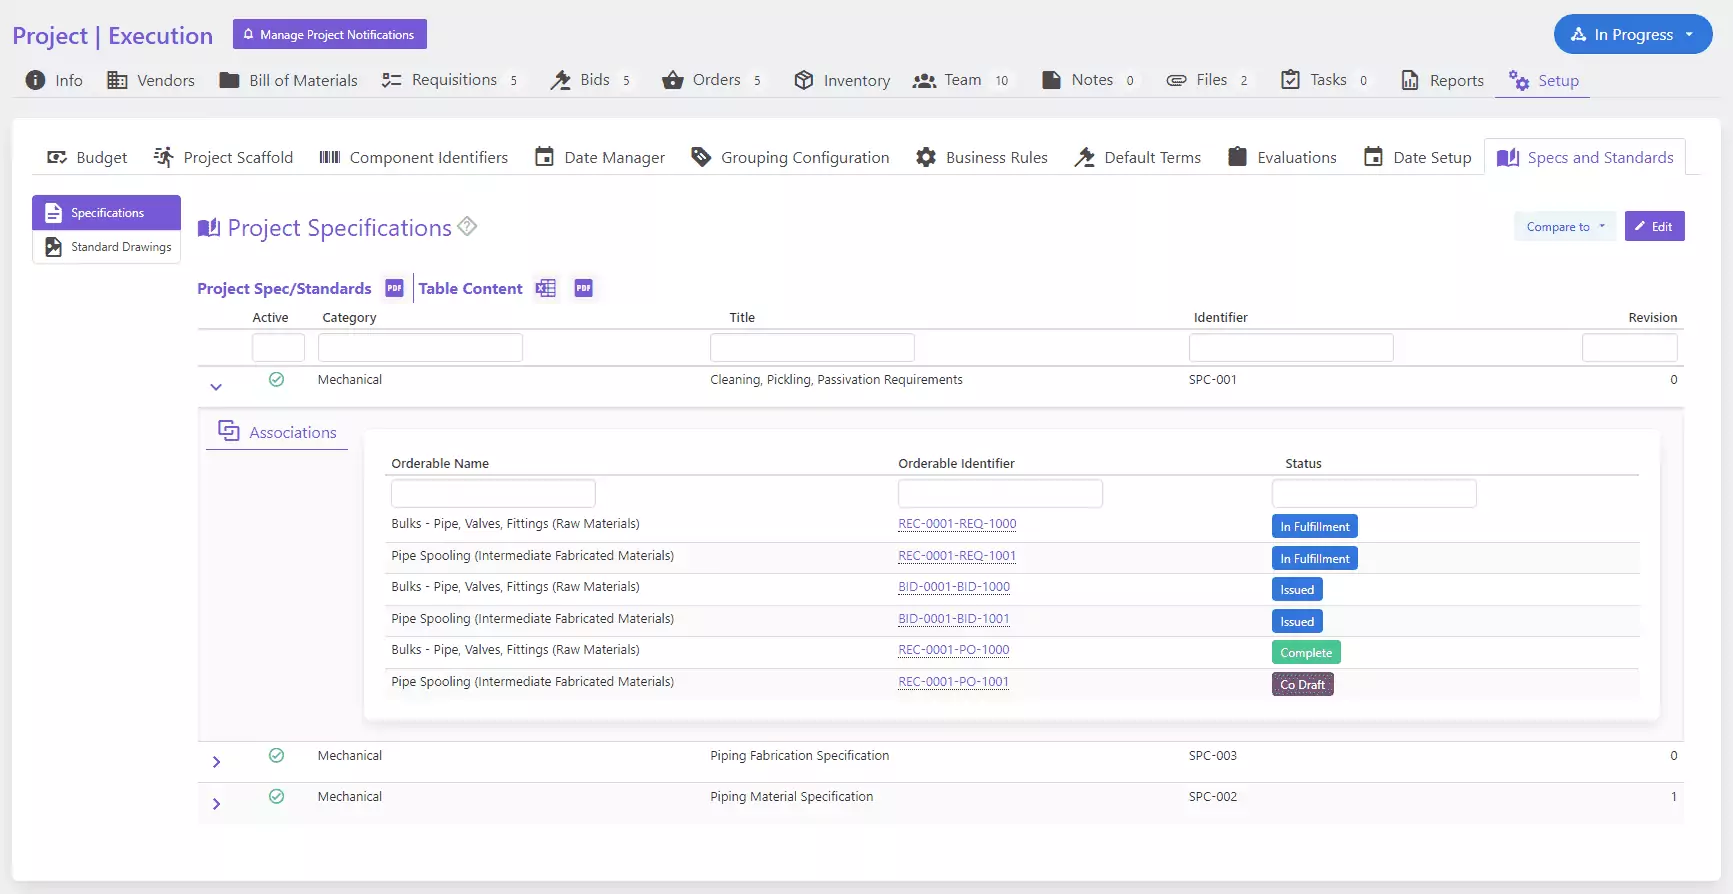Click the Component Identifiers barcode icon

[330, 157]
